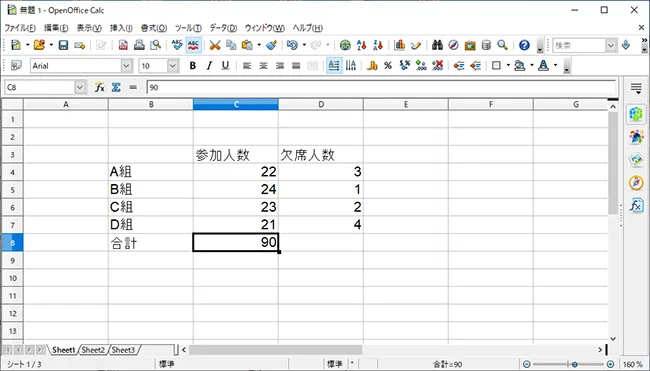Click the Undo arrow icon
The width and height of the screenshot is (650, 371).
click(292, 45)
